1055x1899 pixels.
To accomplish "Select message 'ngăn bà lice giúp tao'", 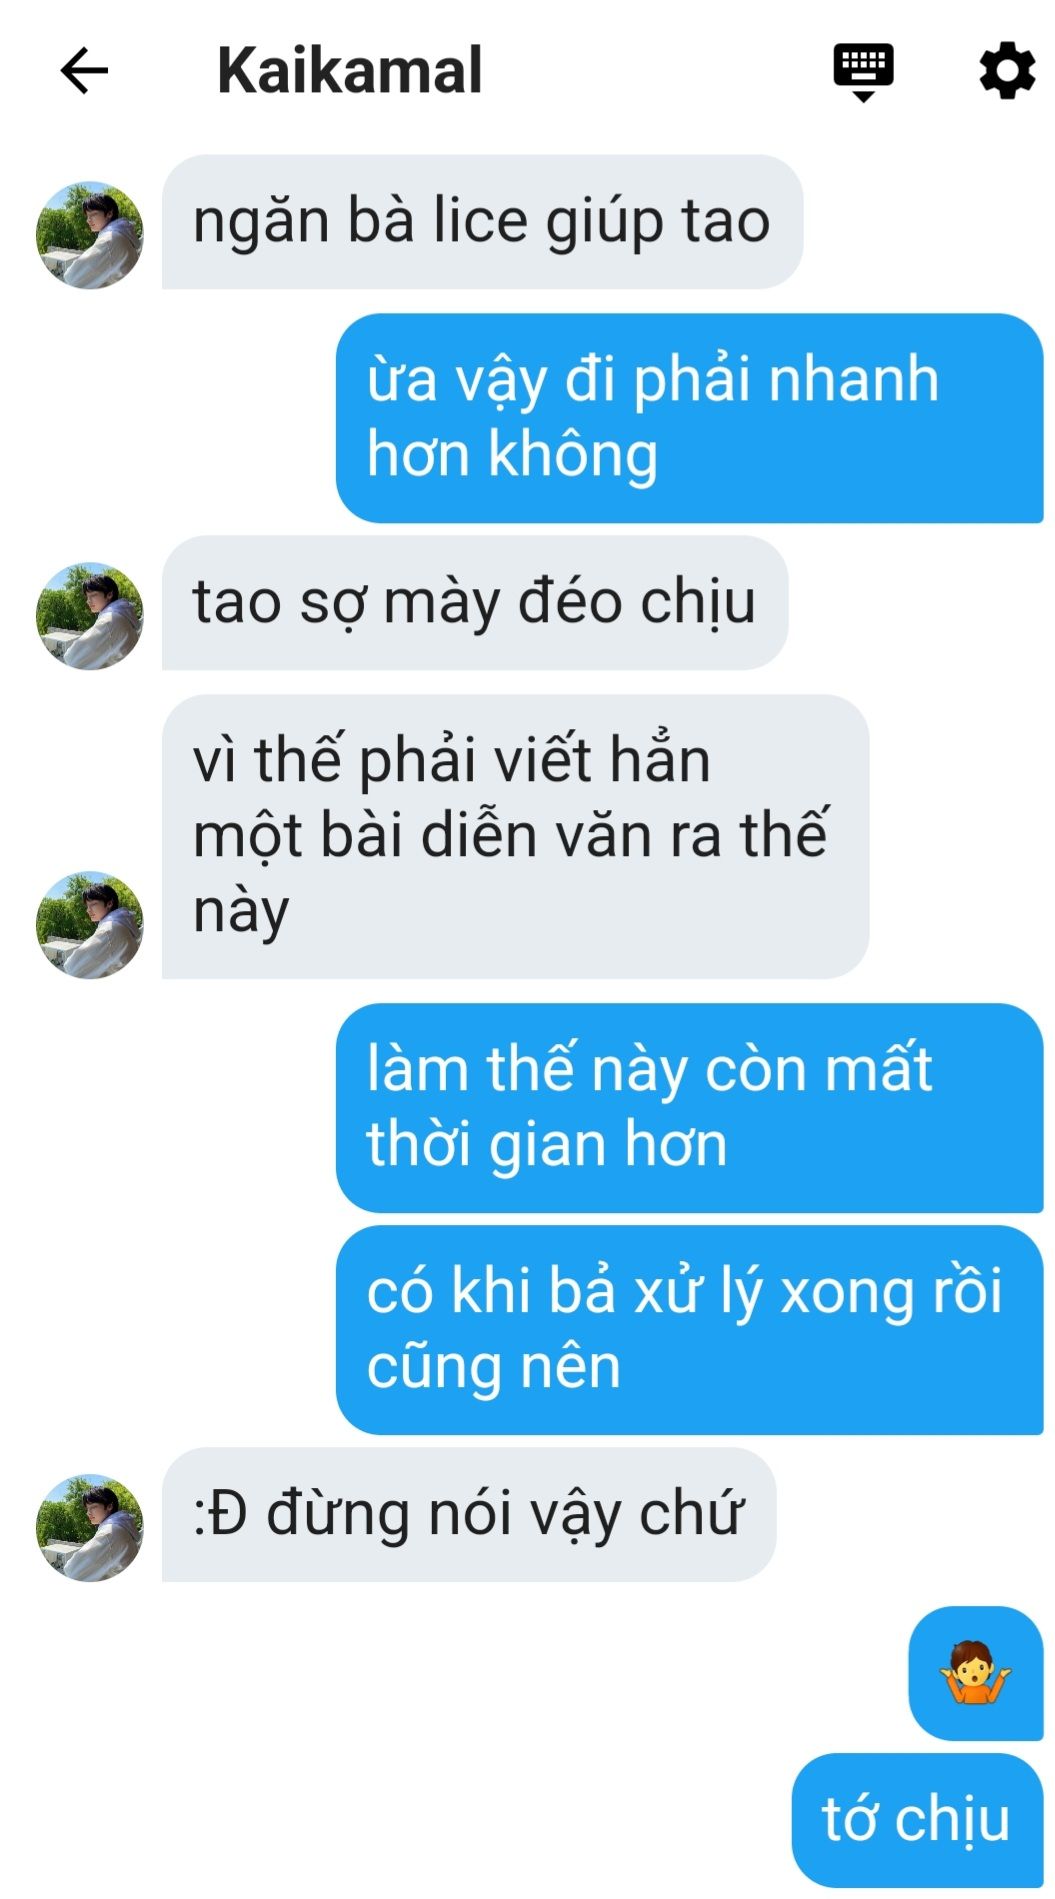I will point(482,222).
